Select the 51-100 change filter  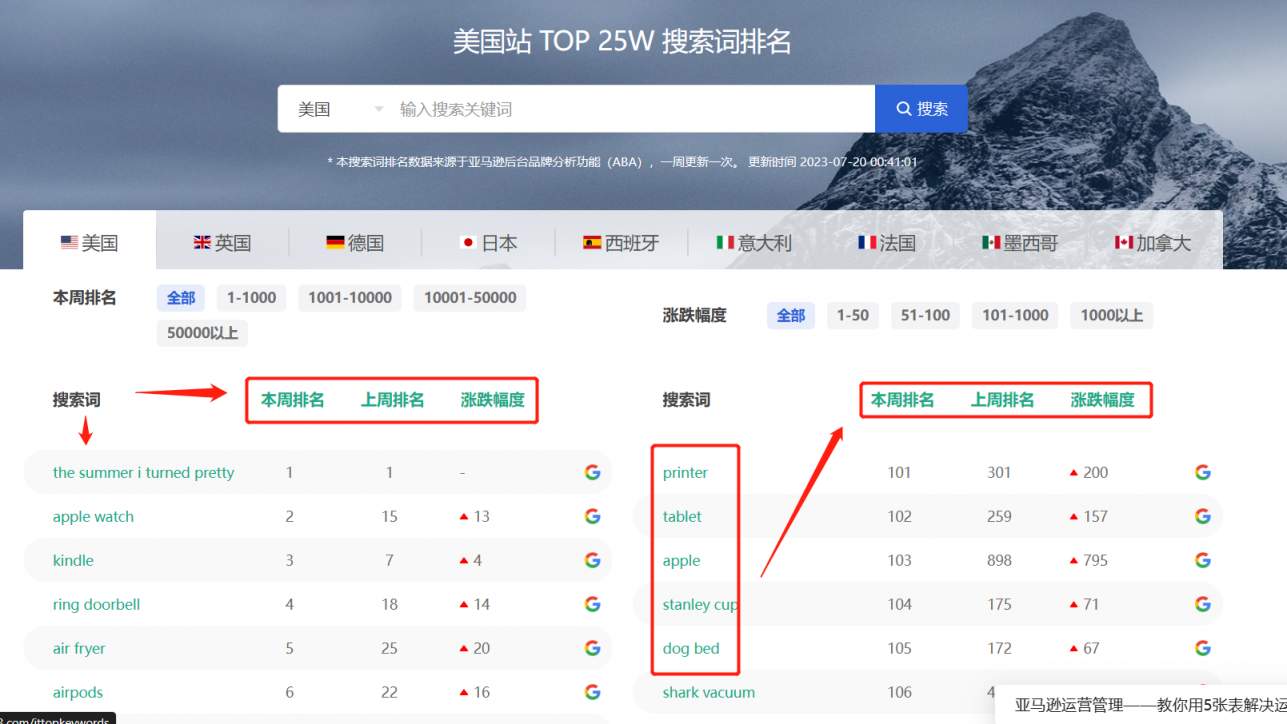point(925,315)
